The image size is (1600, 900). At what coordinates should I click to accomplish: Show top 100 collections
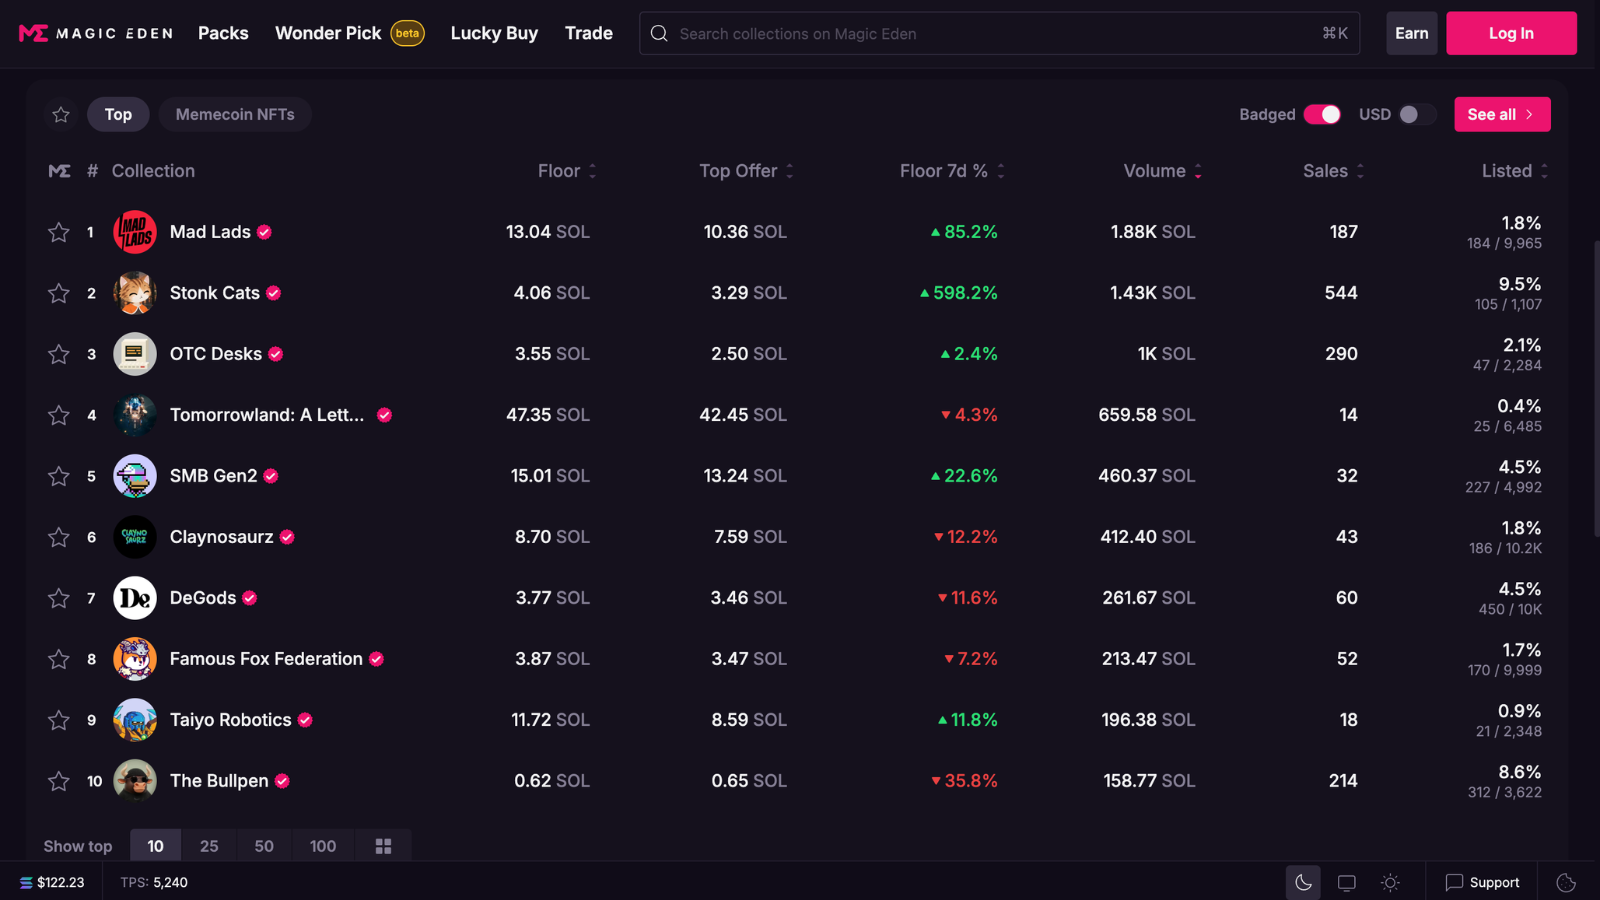[323, 846]
